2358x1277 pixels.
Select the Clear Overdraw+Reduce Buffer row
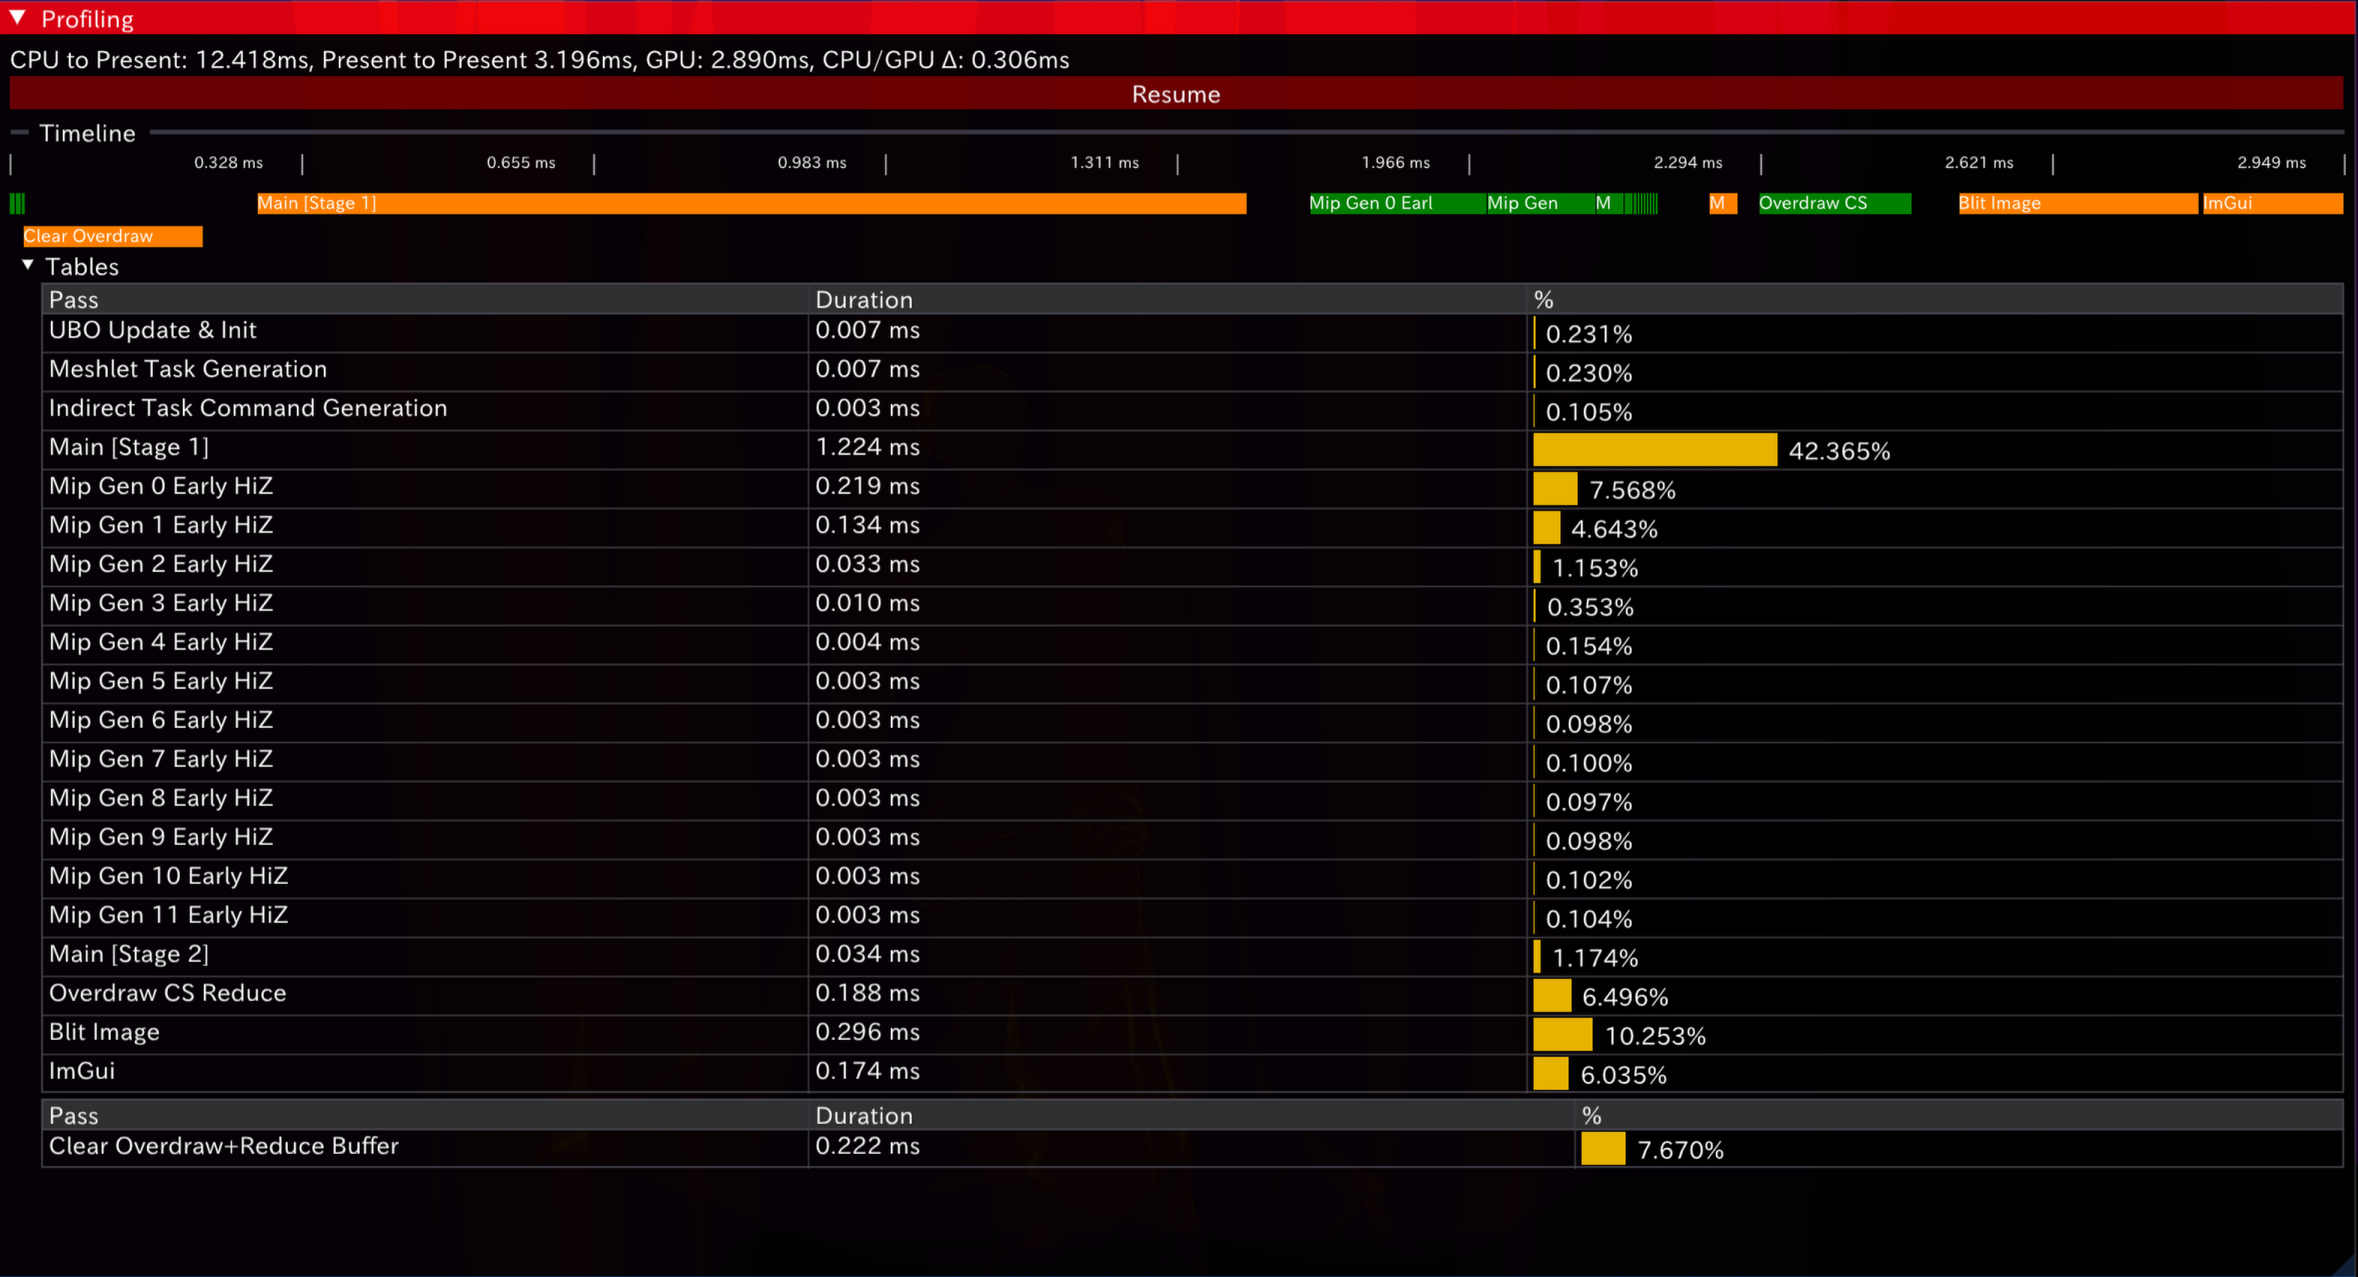point(224,1146)
